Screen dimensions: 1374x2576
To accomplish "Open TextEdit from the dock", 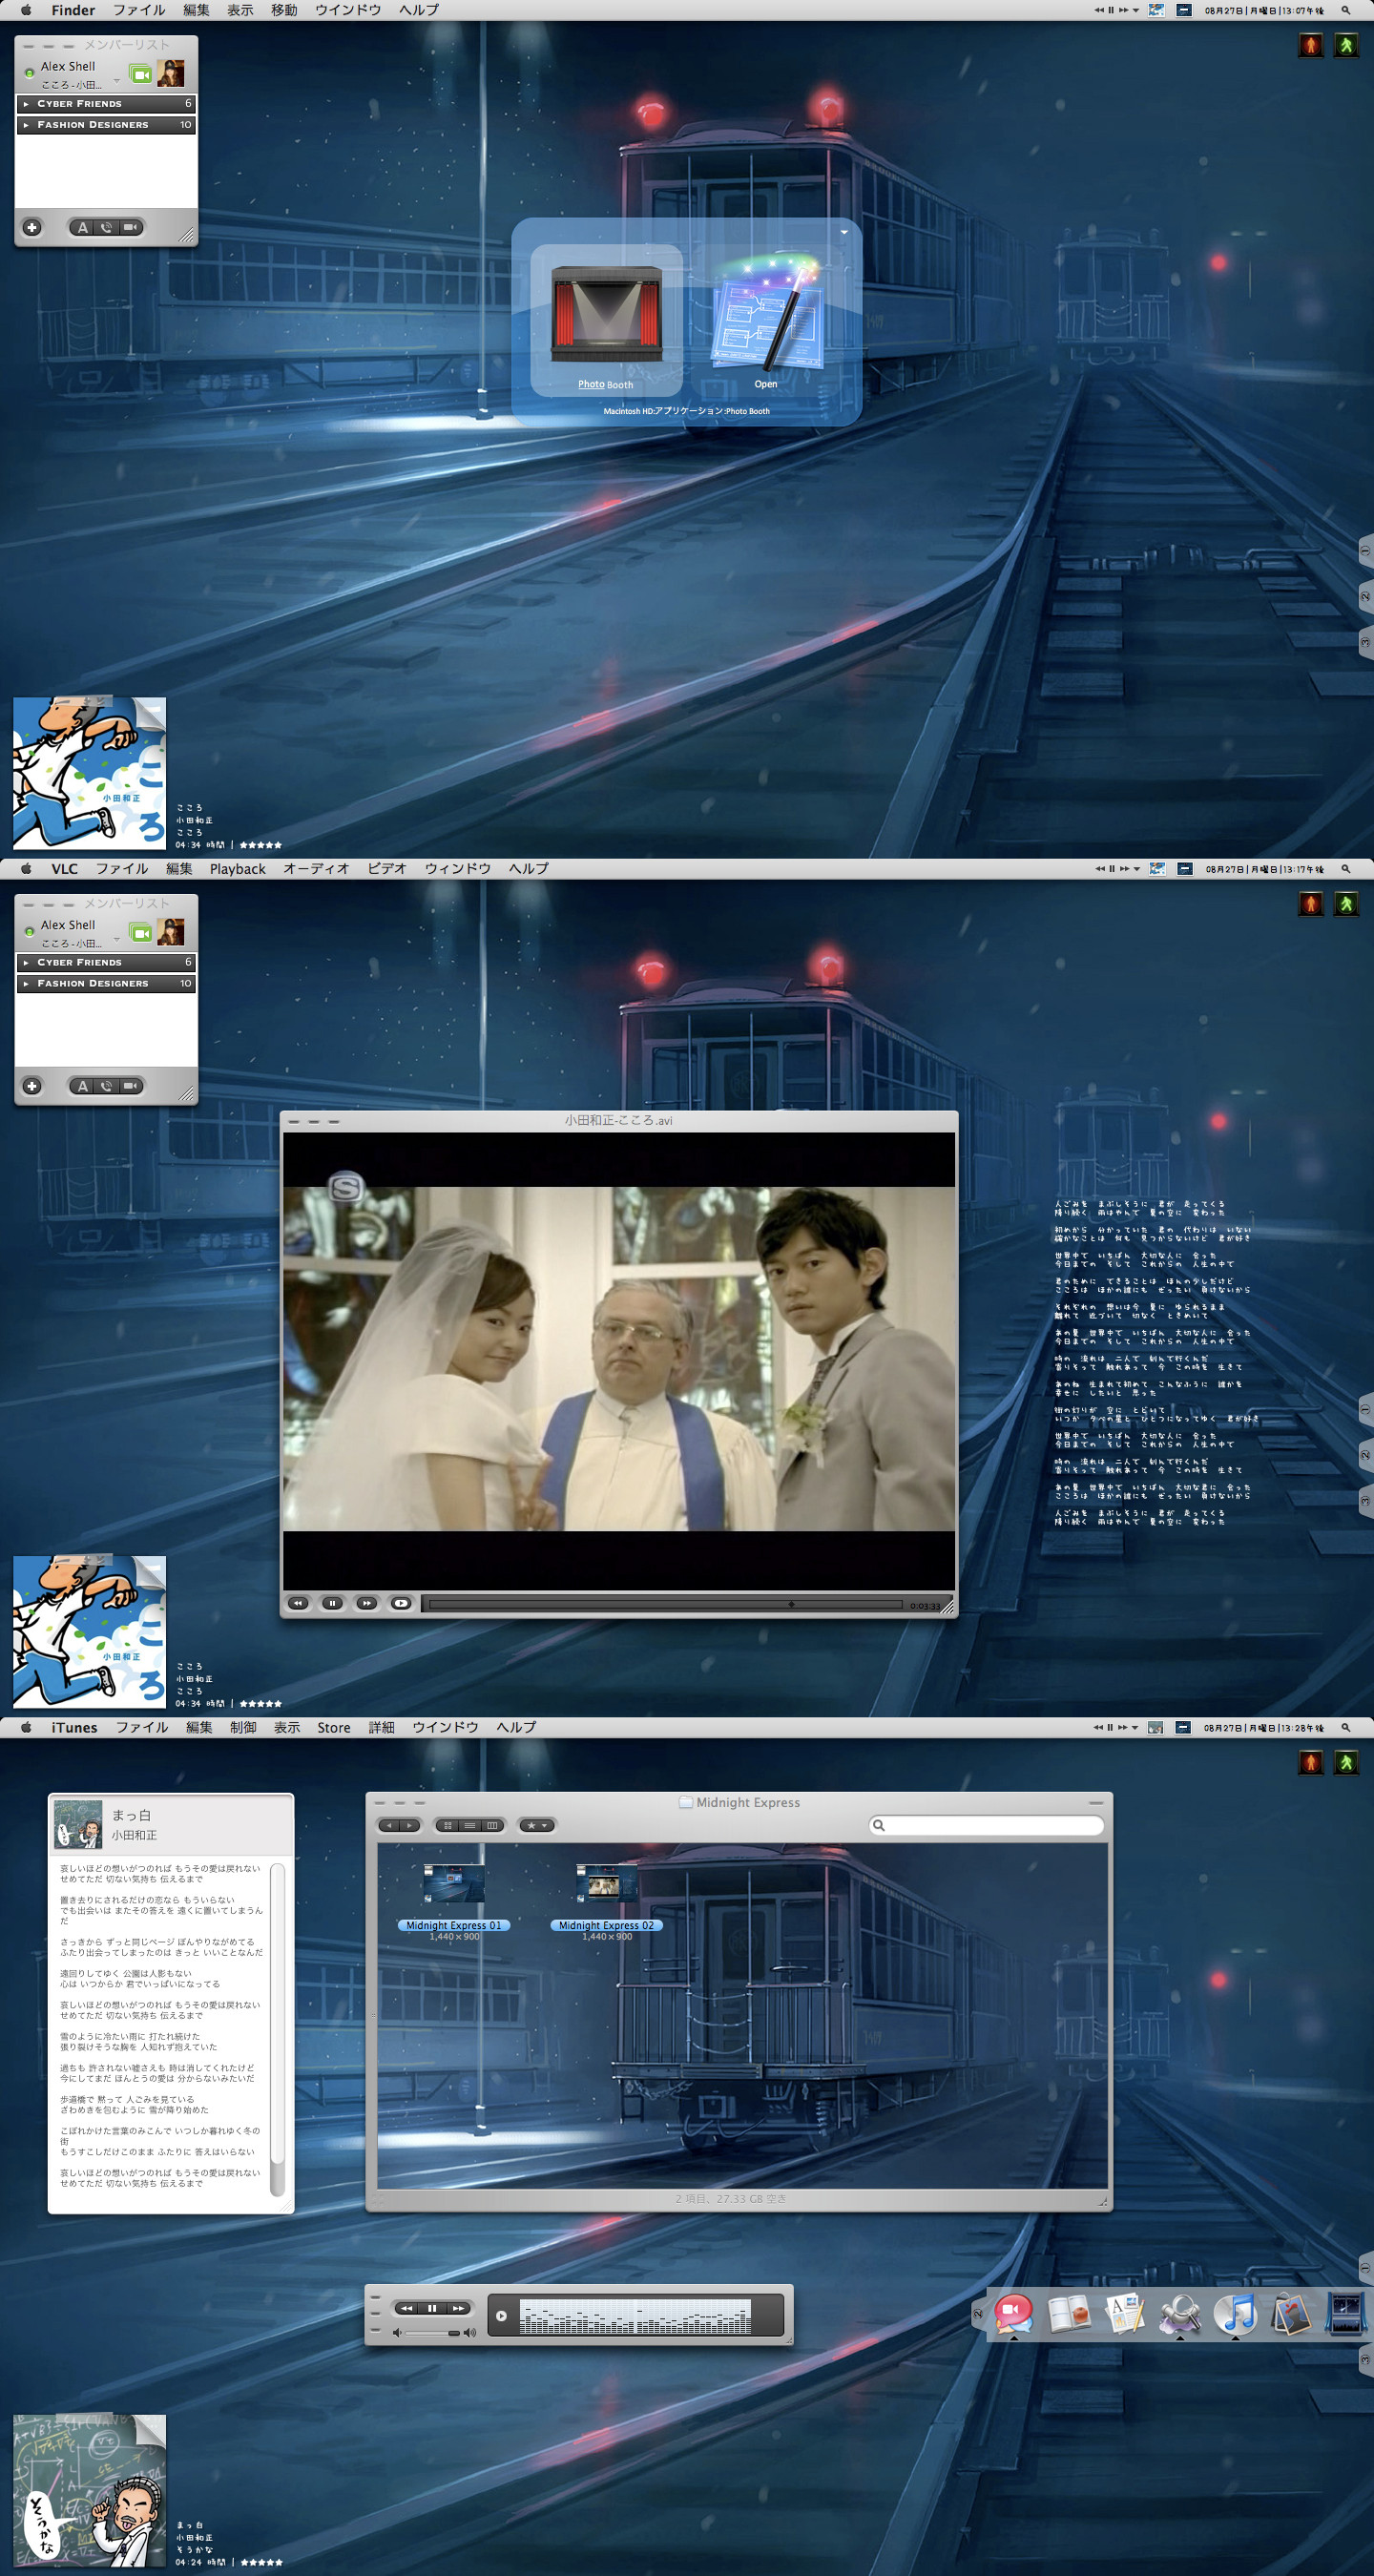I will click(1124, 2313).
